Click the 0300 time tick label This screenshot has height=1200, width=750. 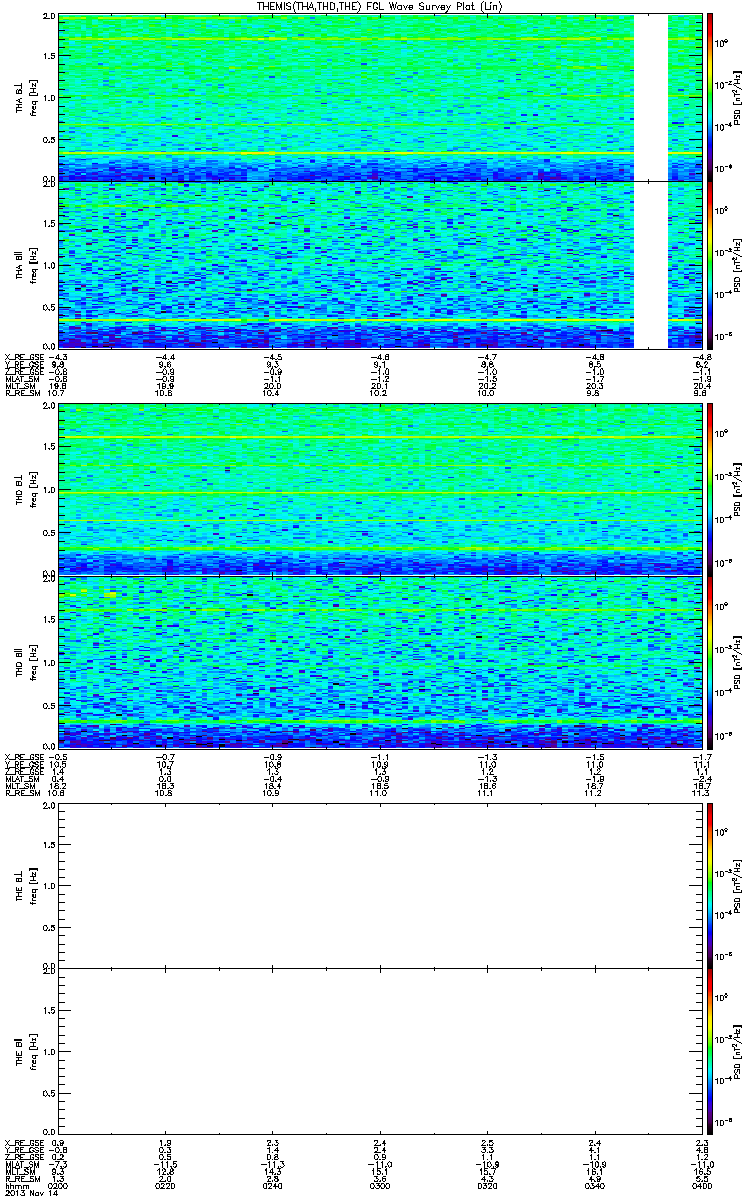tap(380, 1185)
